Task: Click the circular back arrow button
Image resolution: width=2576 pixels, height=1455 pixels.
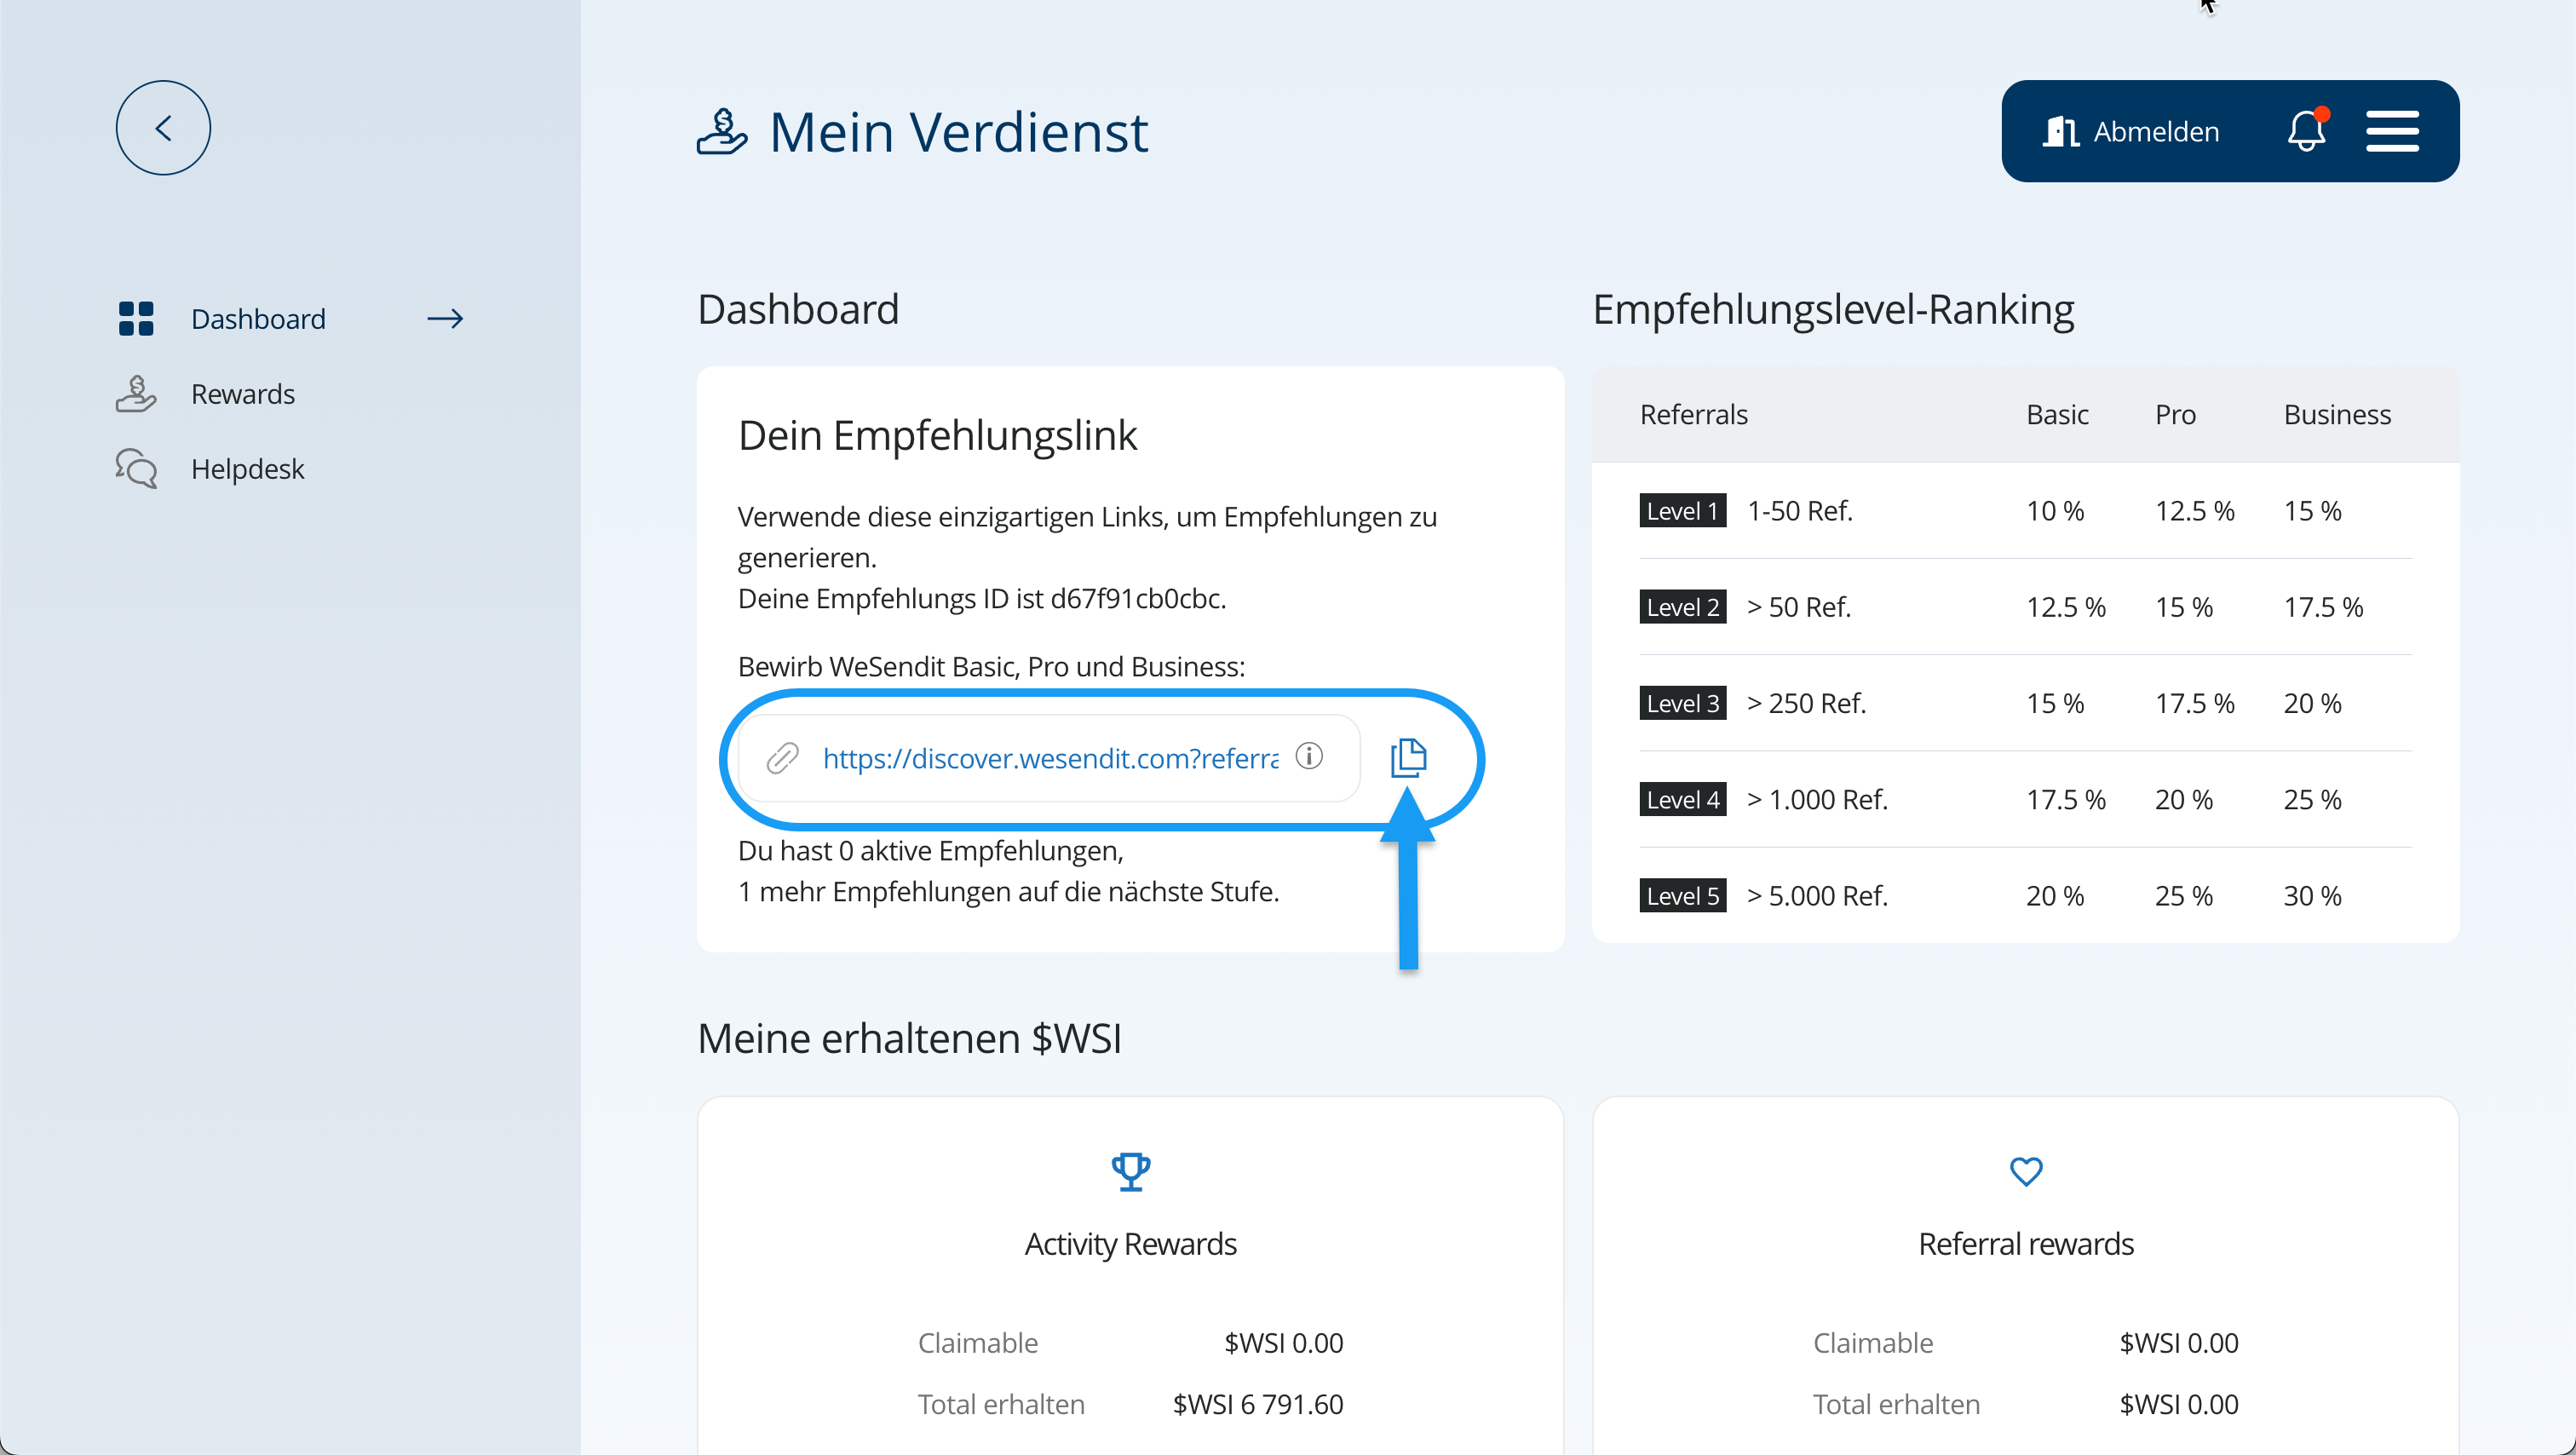Action: click(163, 128)
